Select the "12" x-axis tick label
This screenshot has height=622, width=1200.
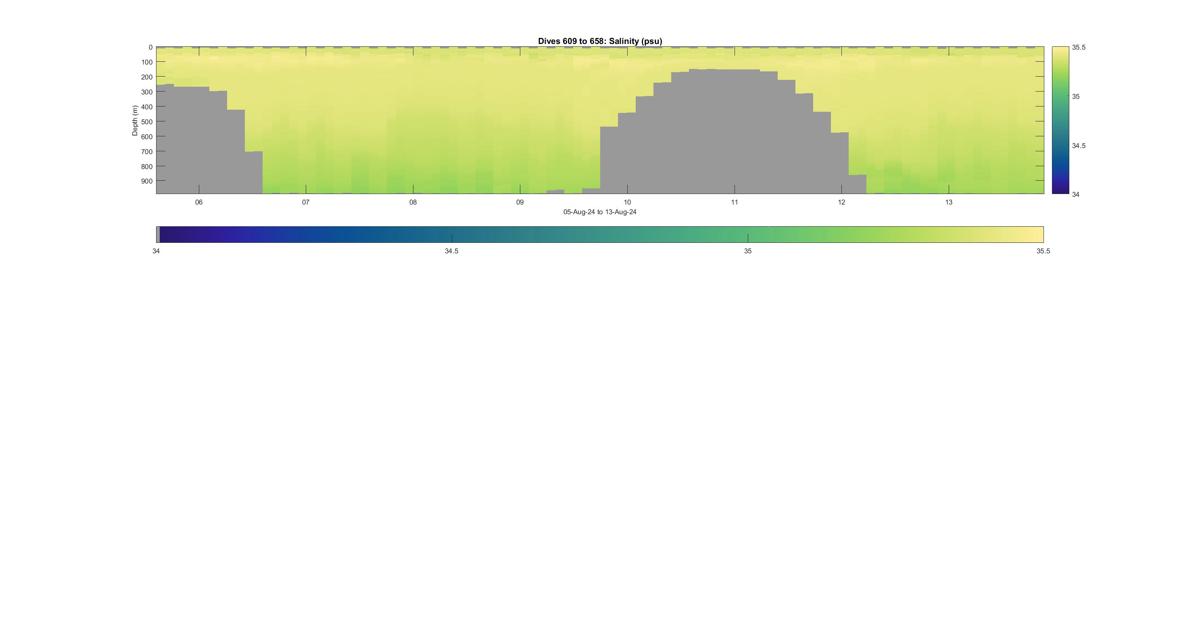(842, 202)
